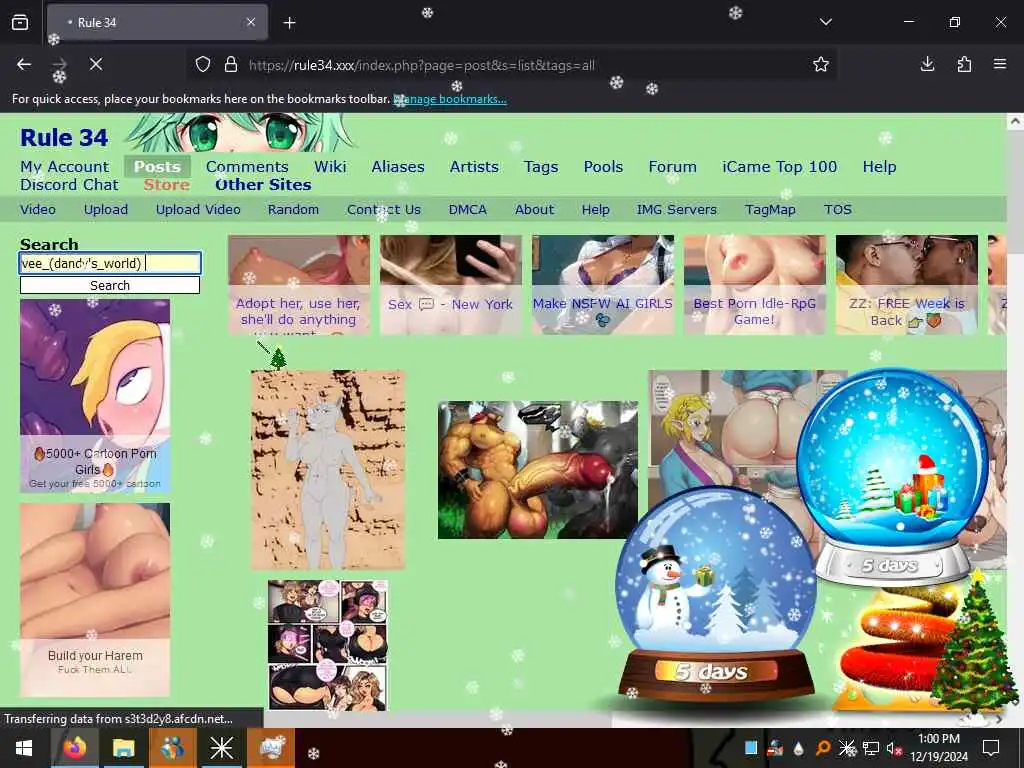Open the Discord Chat link
This screenshot has height=768, width=1024.
[x=69, y=185]
